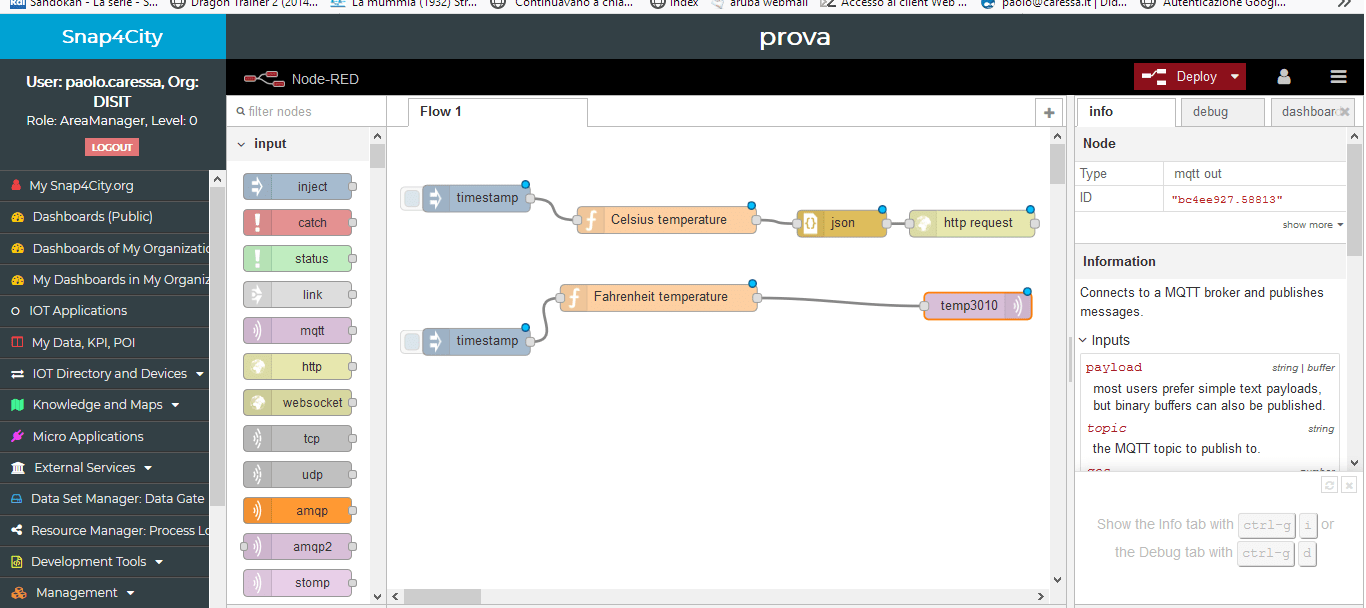Select the inject node in palette
Viewport: 1366px width, 608px height.
click(x=298, y=187)
